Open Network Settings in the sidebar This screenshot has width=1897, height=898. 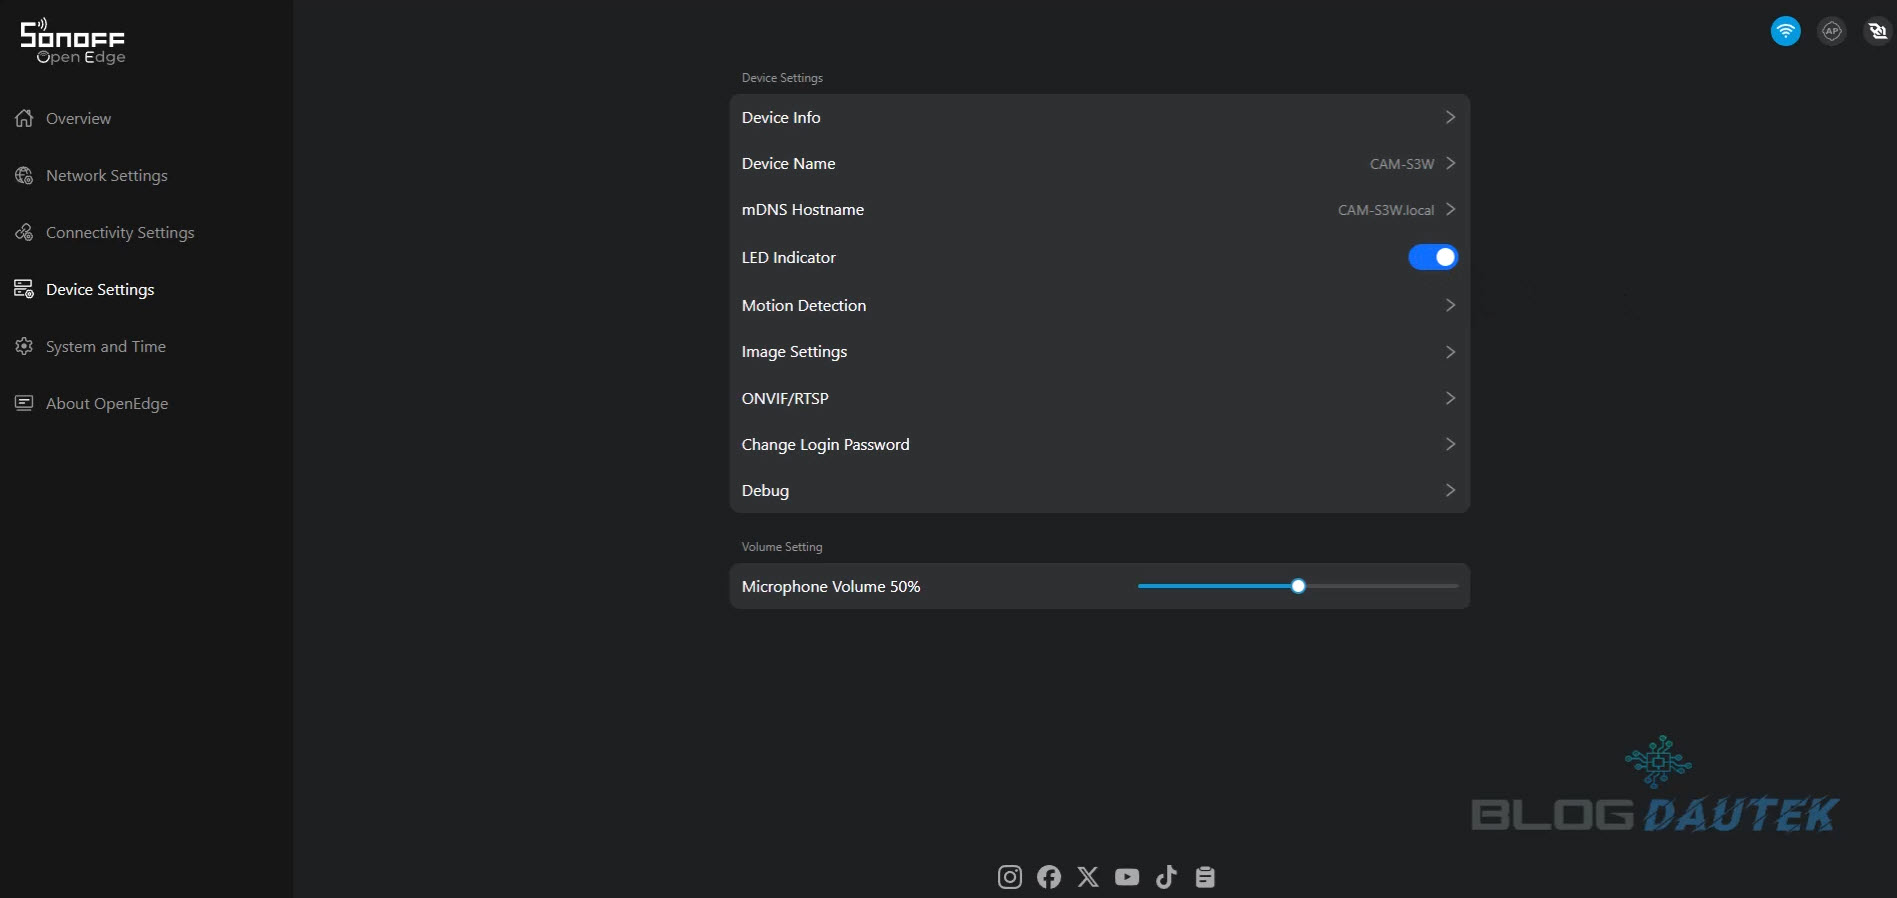point(91,175)
